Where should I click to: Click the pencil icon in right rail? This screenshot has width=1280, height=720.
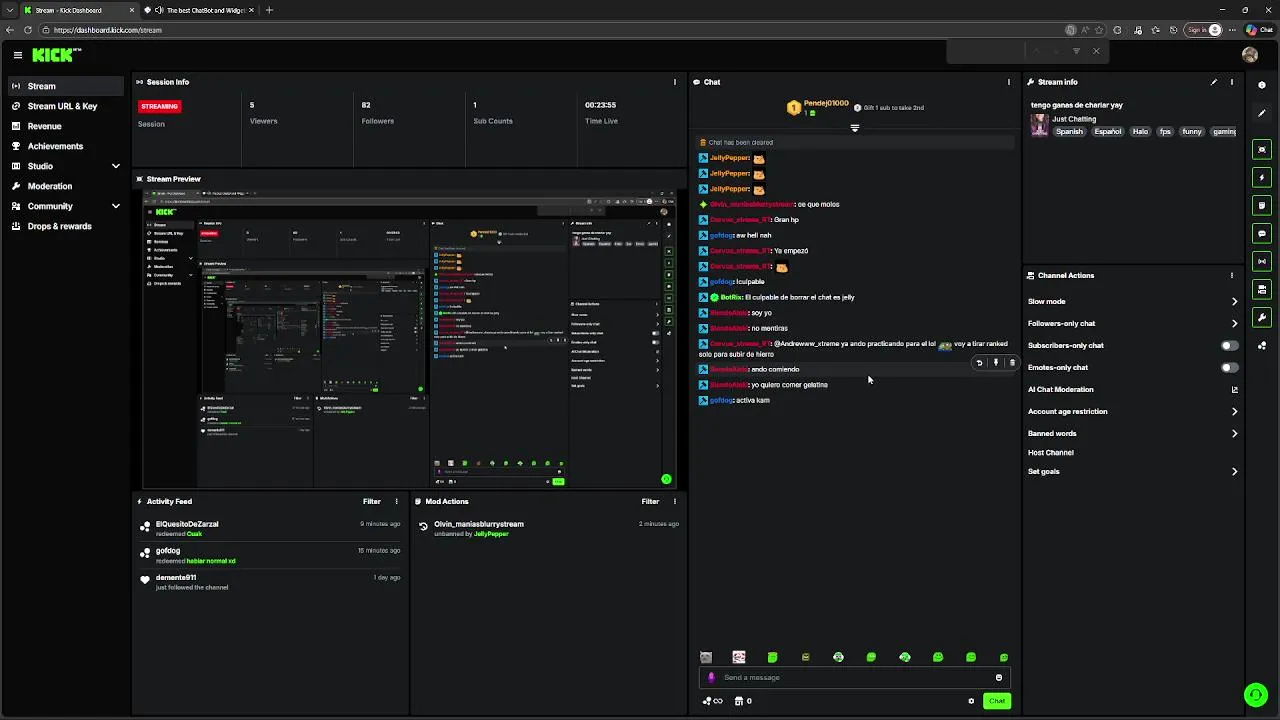[x=1262, y=113]
